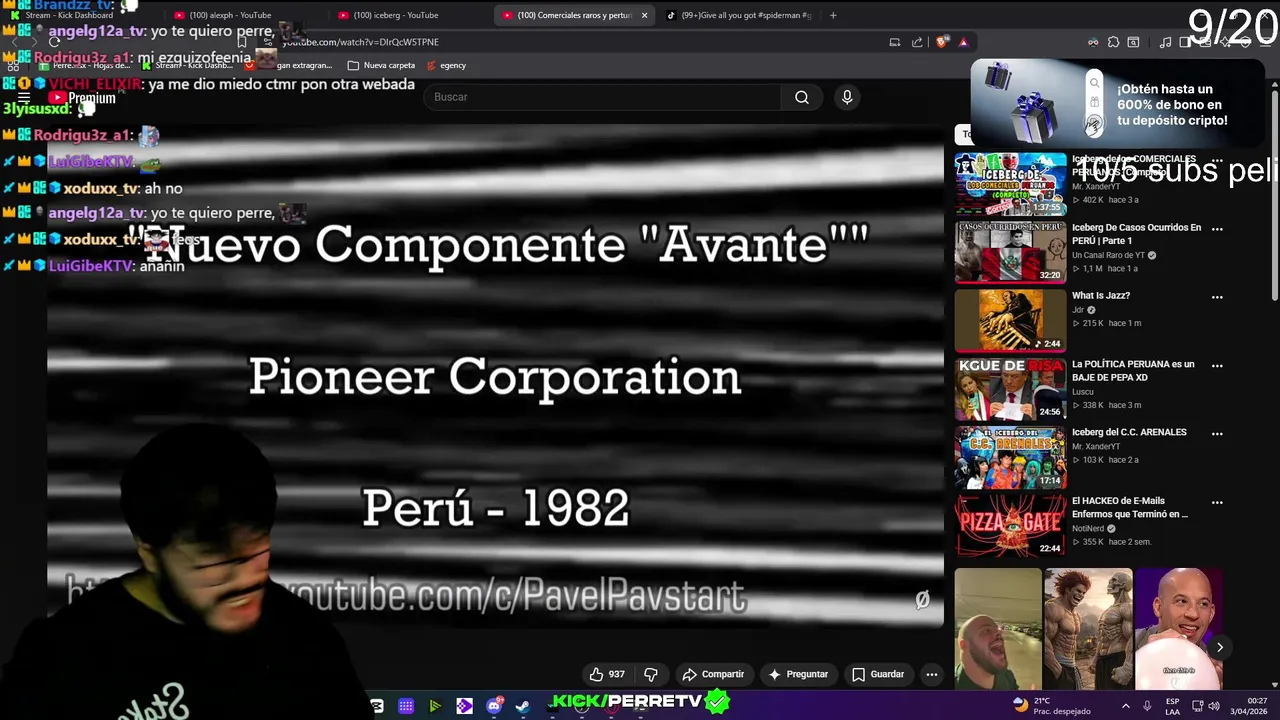The height and width of the screenshot is (720, 1280).
Task: Click the Compartir button under the video
Action: [713, 674]
